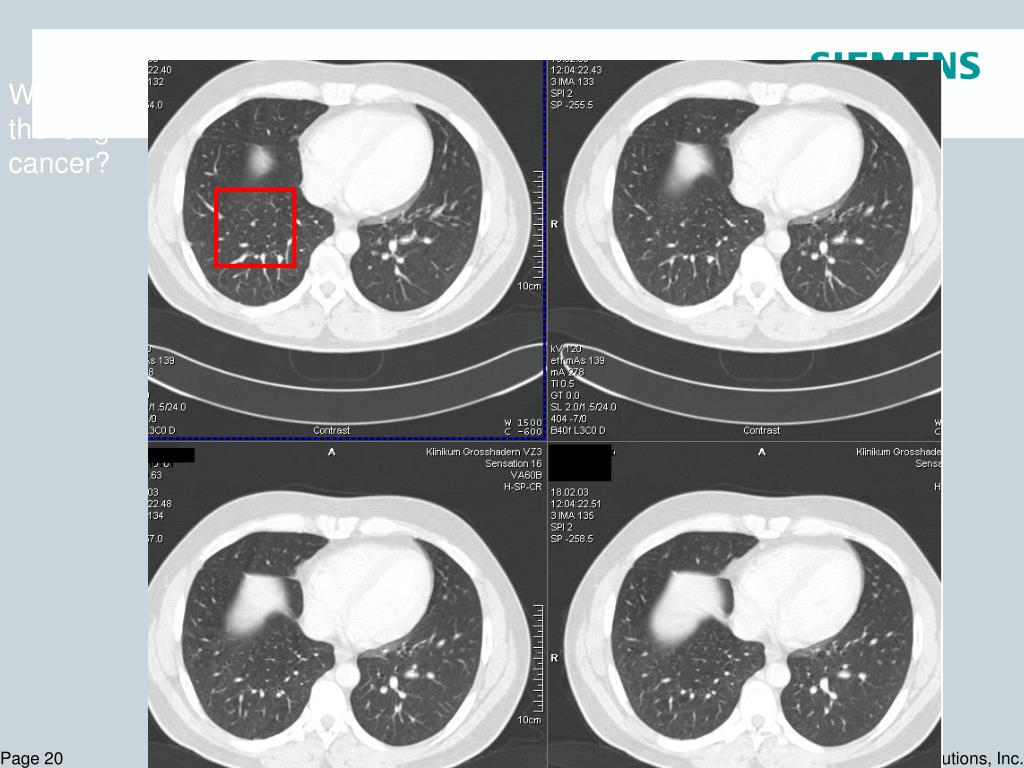Screen dimensions: 1024x768
Task: Click the 'SL 2.0/1.5/24.0' value
Action: (583, 407)
